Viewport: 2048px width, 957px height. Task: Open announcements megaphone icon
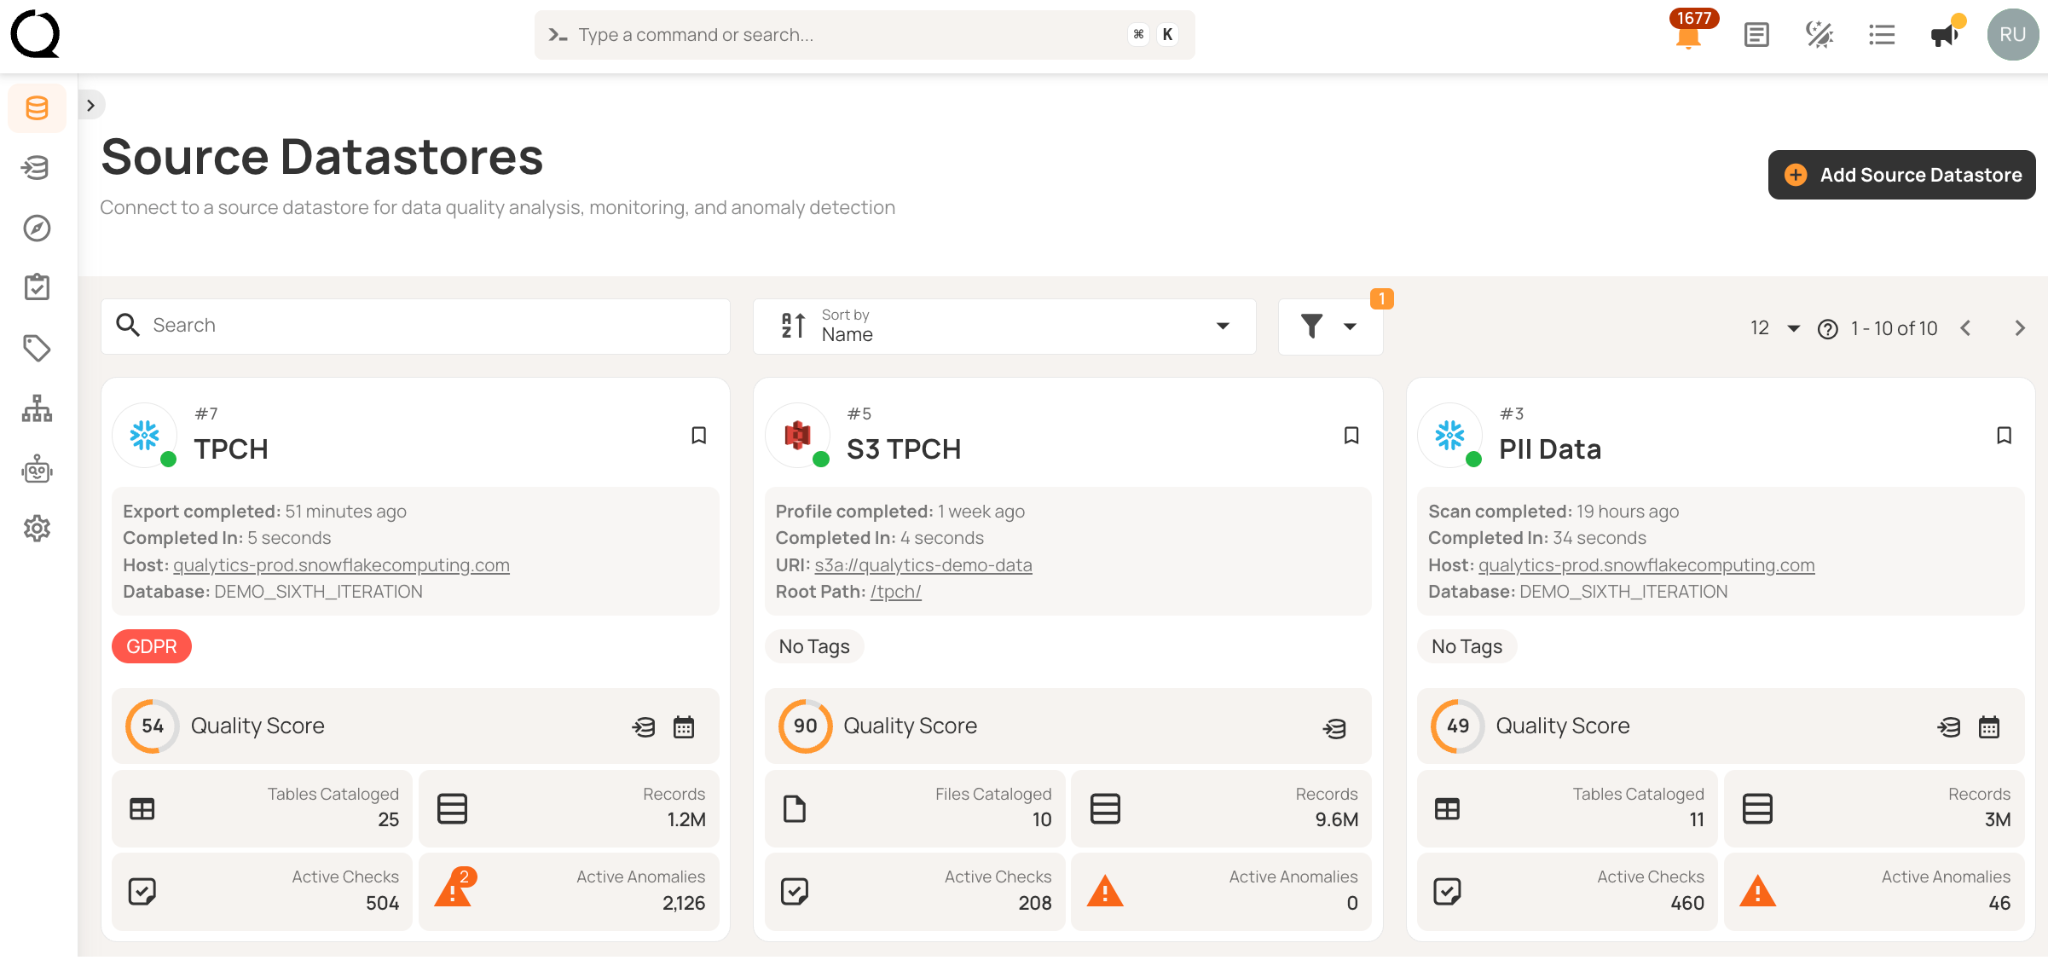[x=1945, y=35]
